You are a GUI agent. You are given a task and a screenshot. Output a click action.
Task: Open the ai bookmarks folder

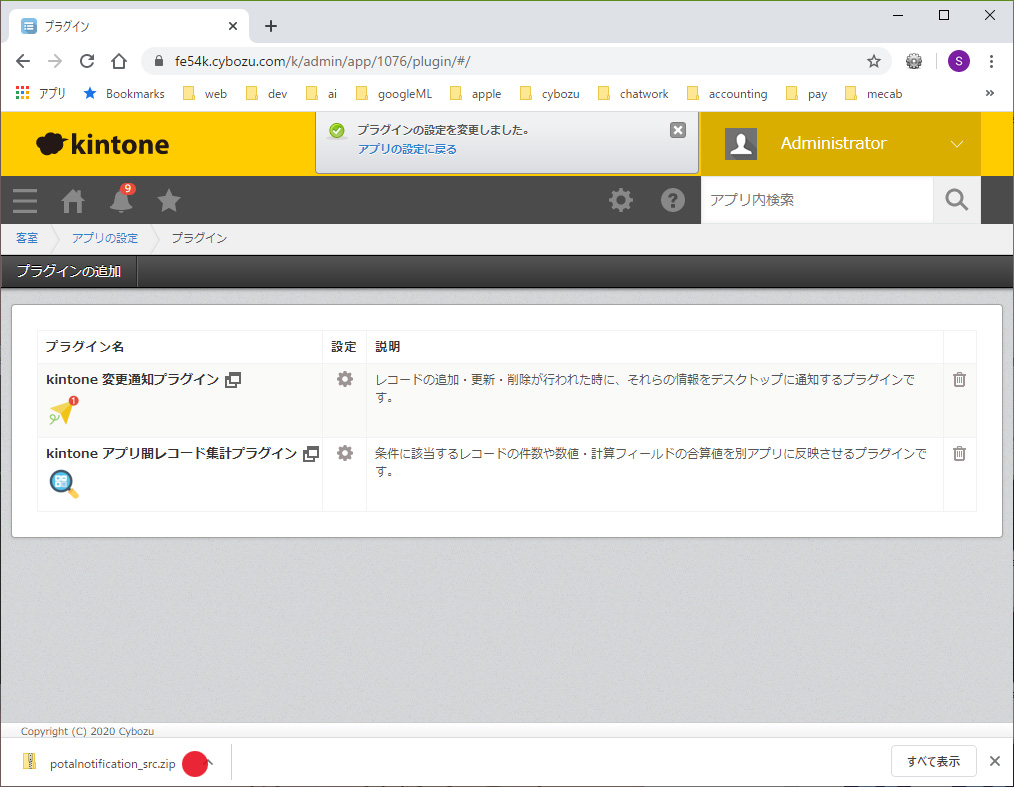[x=321, y=94]
